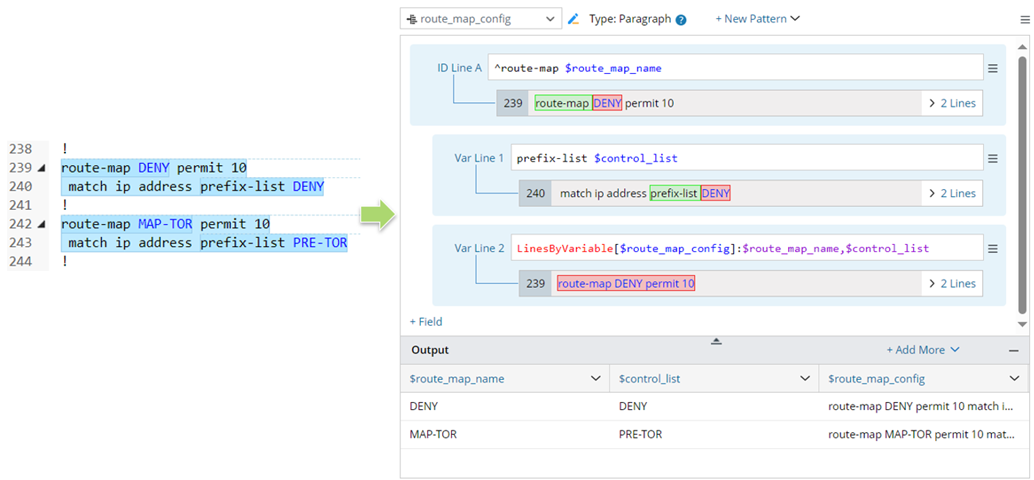This screenshot has height=480, width=1034.
Task: Open the route_map_config variable dropdown
Action: [x=480, y=19]
